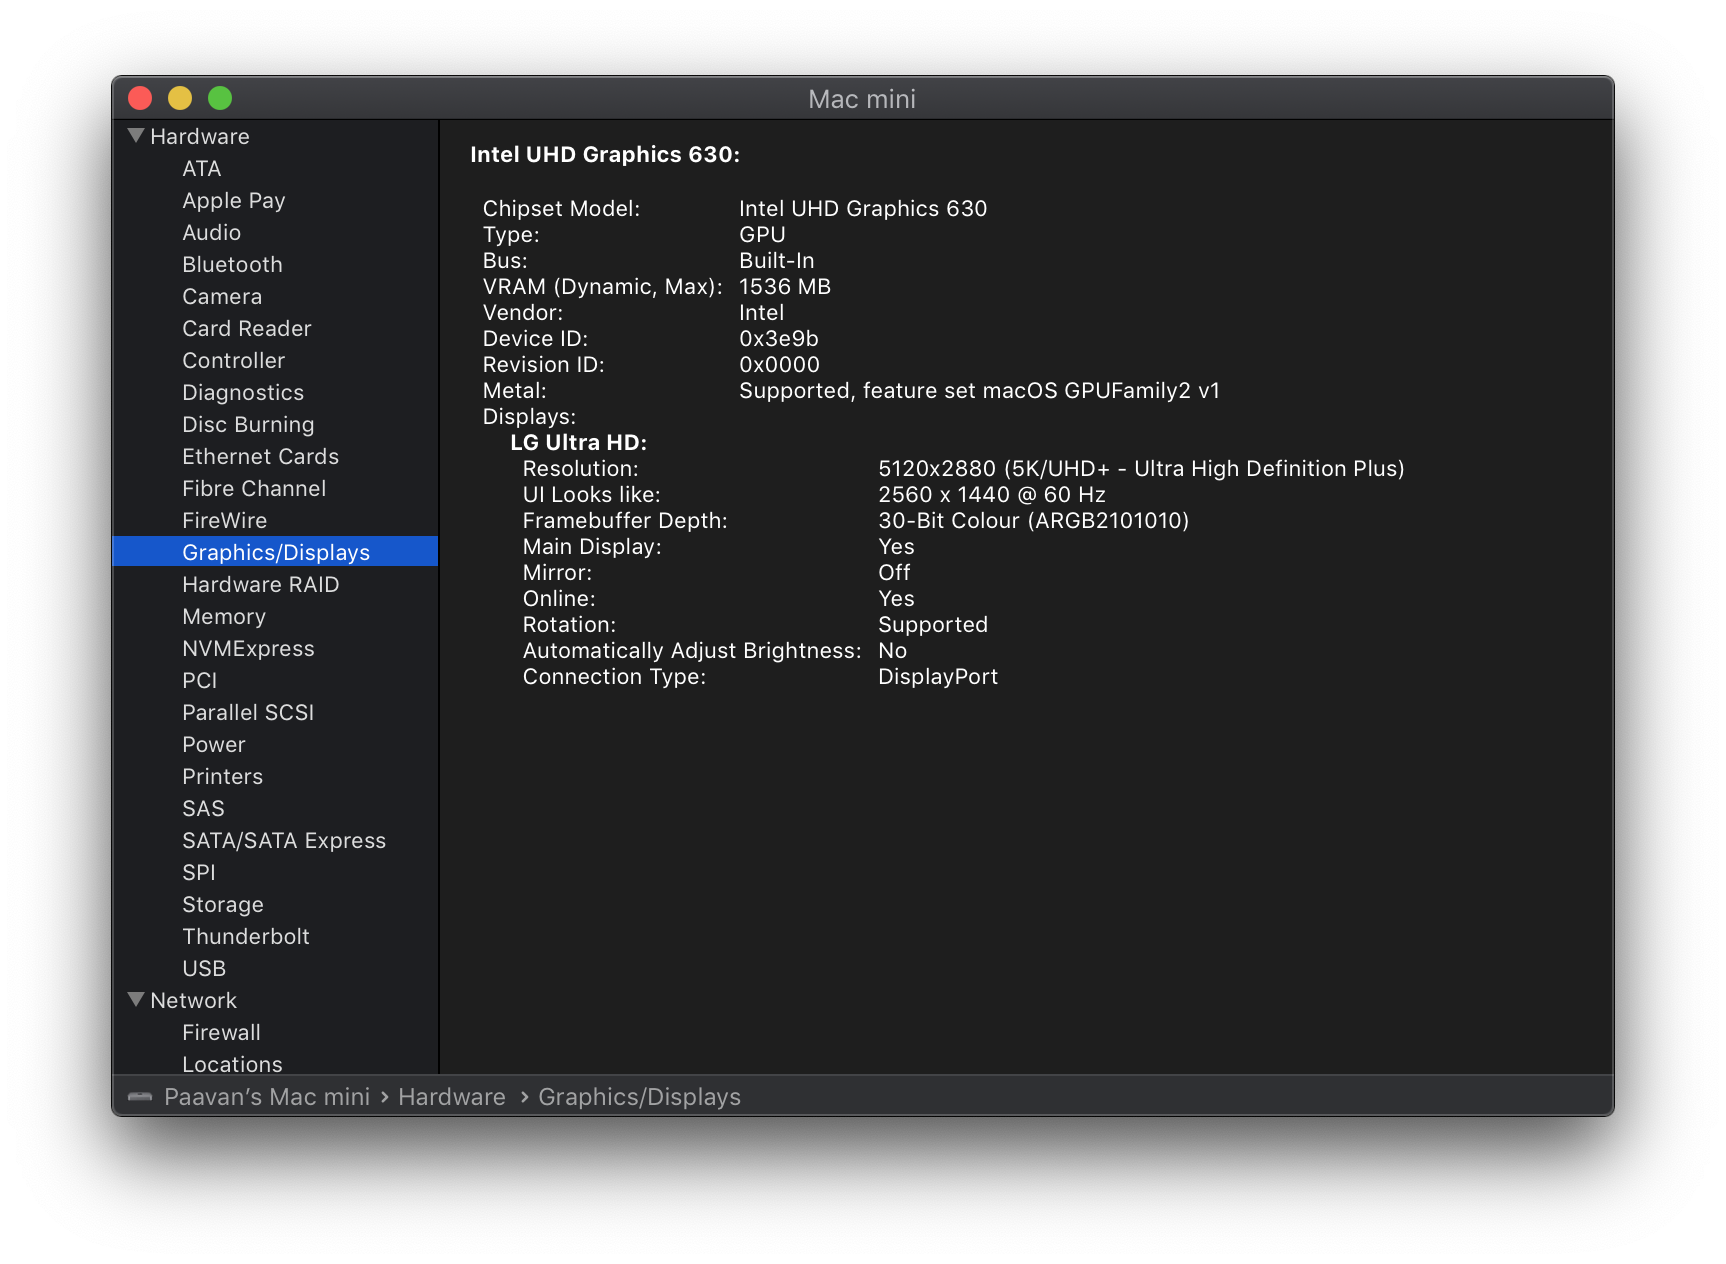Click Hardware in the bottom path bar
The image size is (1726, 1264).
(x=452, y=1097)
